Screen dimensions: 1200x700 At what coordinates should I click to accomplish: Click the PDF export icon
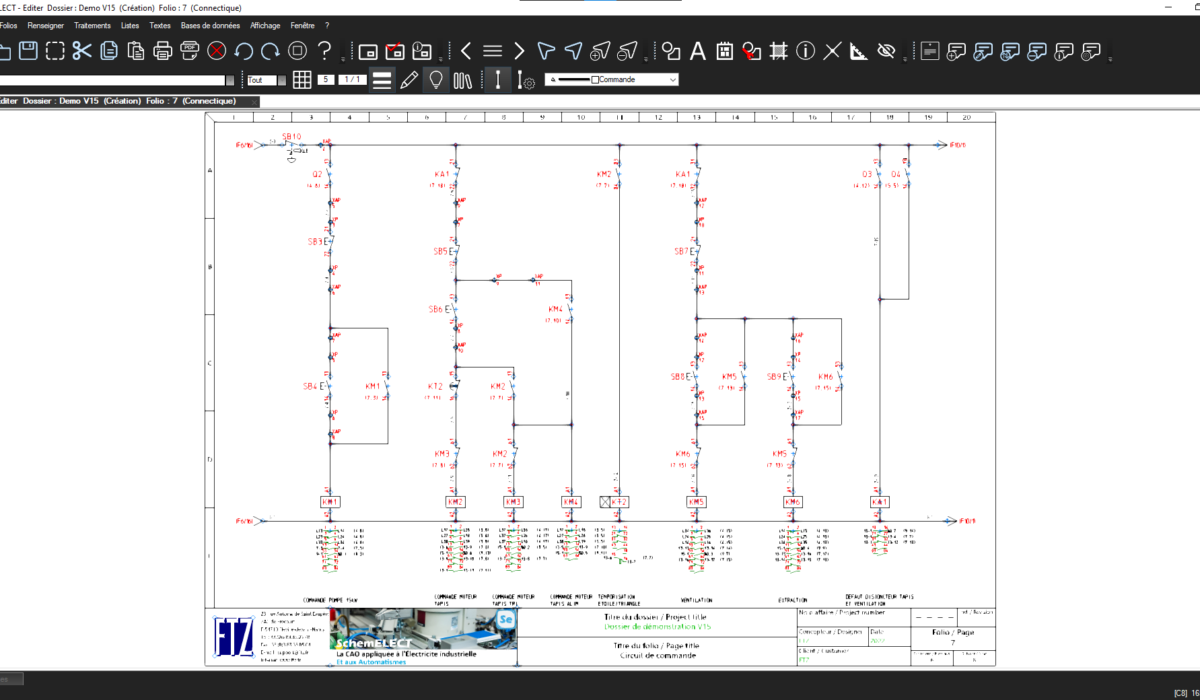click(190, 50)
